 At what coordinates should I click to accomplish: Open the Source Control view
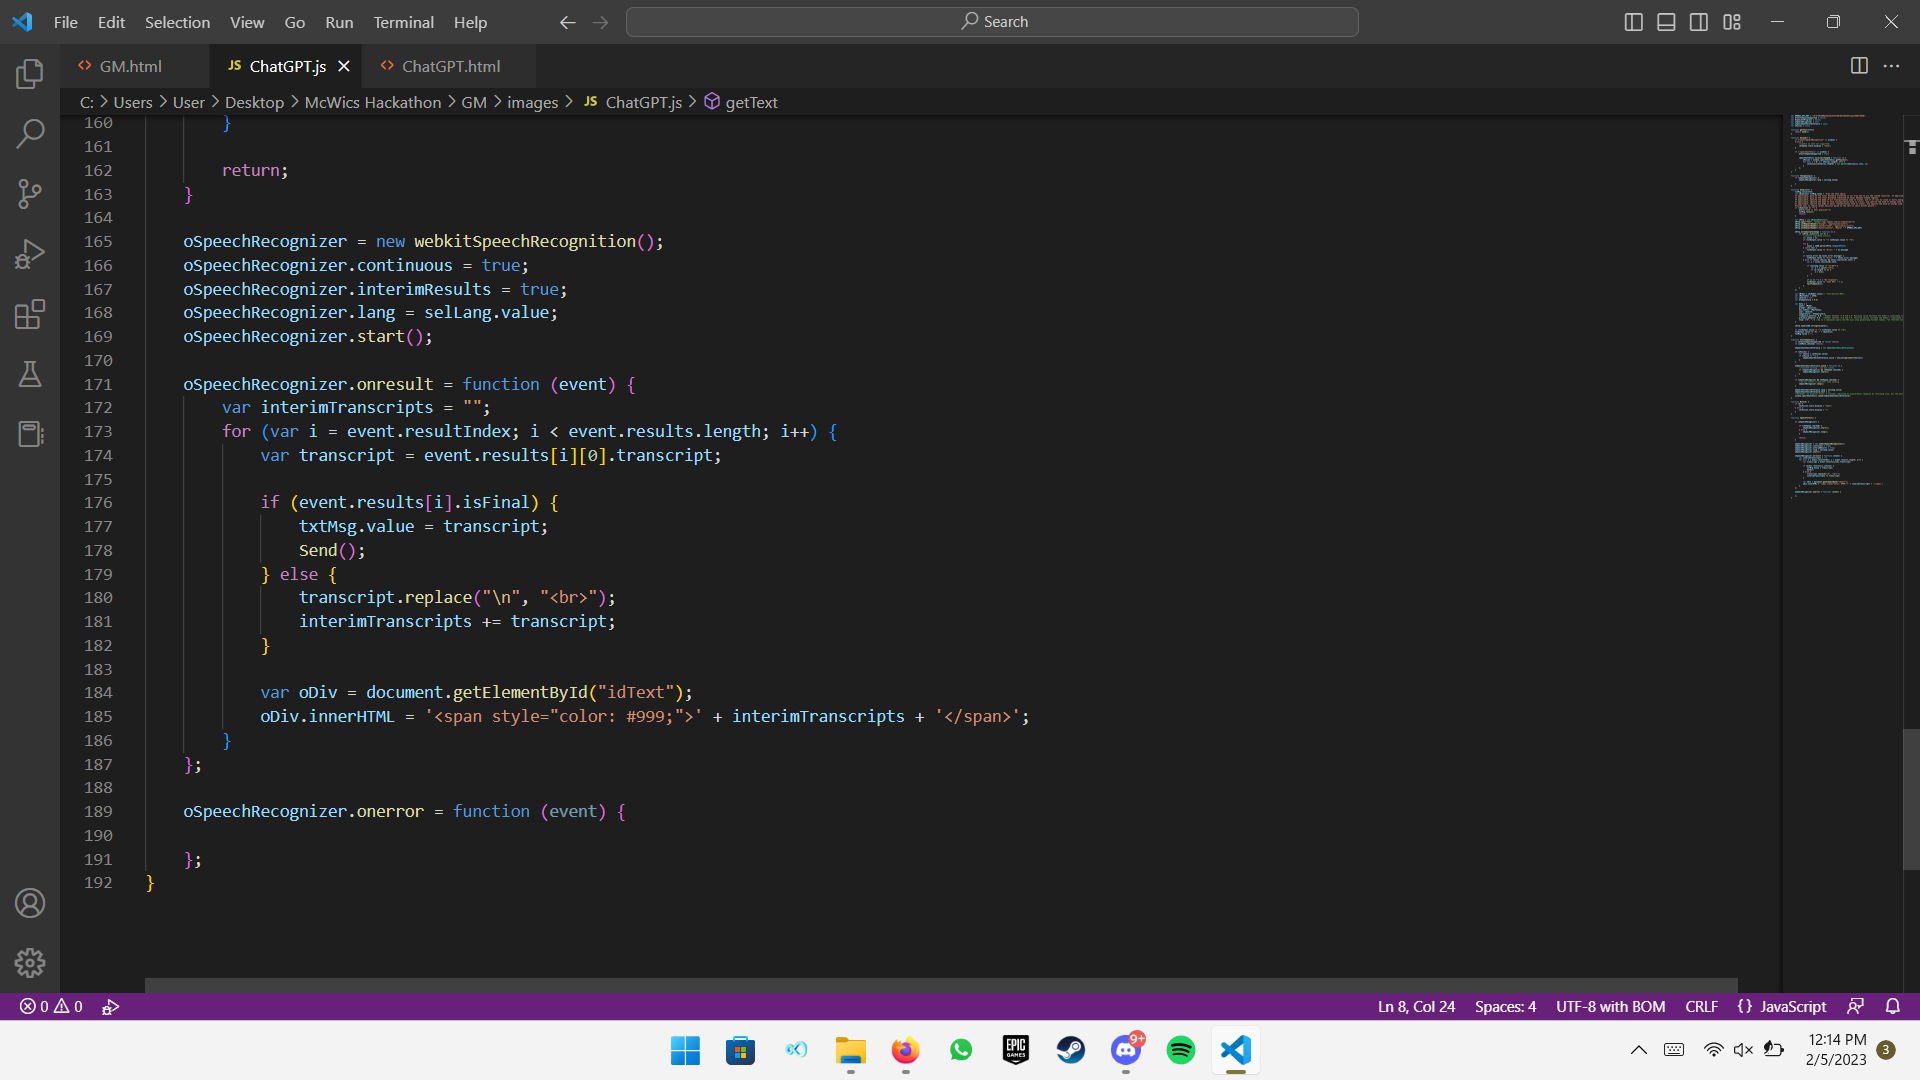click(30, 194)
